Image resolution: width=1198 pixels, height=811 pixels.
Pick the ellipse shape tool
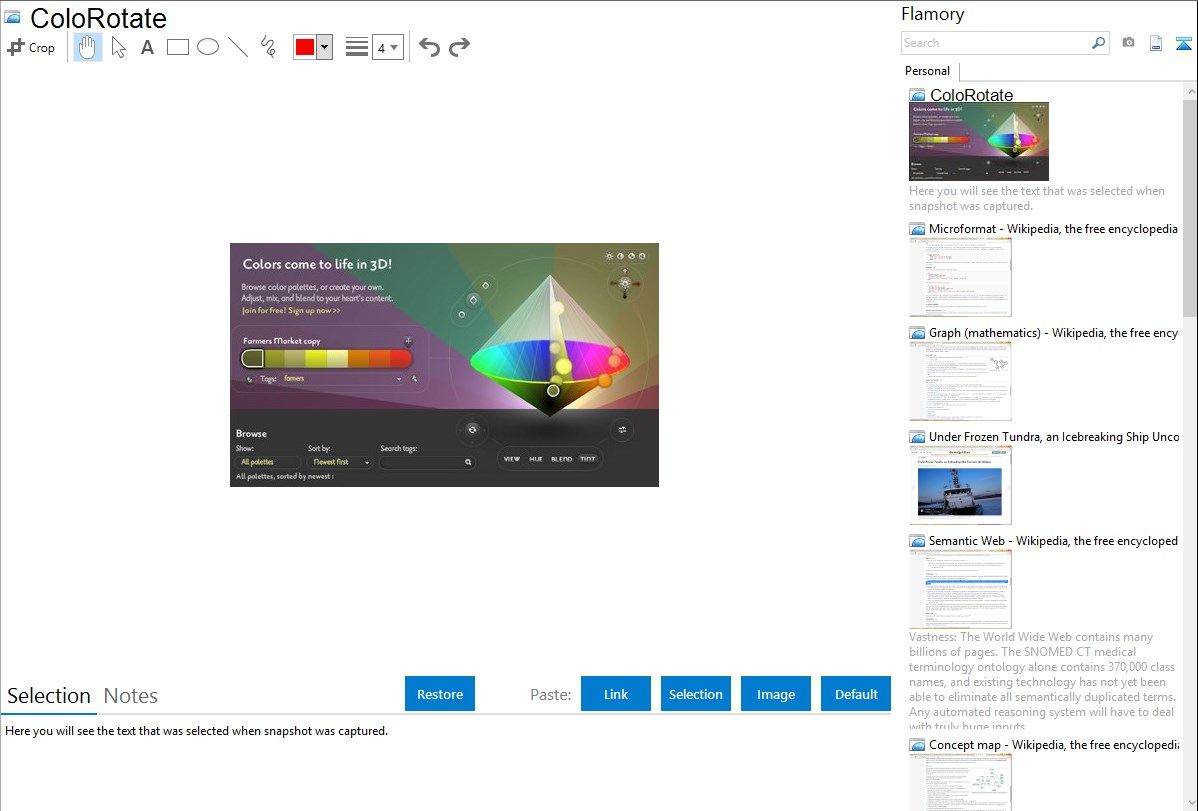(x=208, y=47)
